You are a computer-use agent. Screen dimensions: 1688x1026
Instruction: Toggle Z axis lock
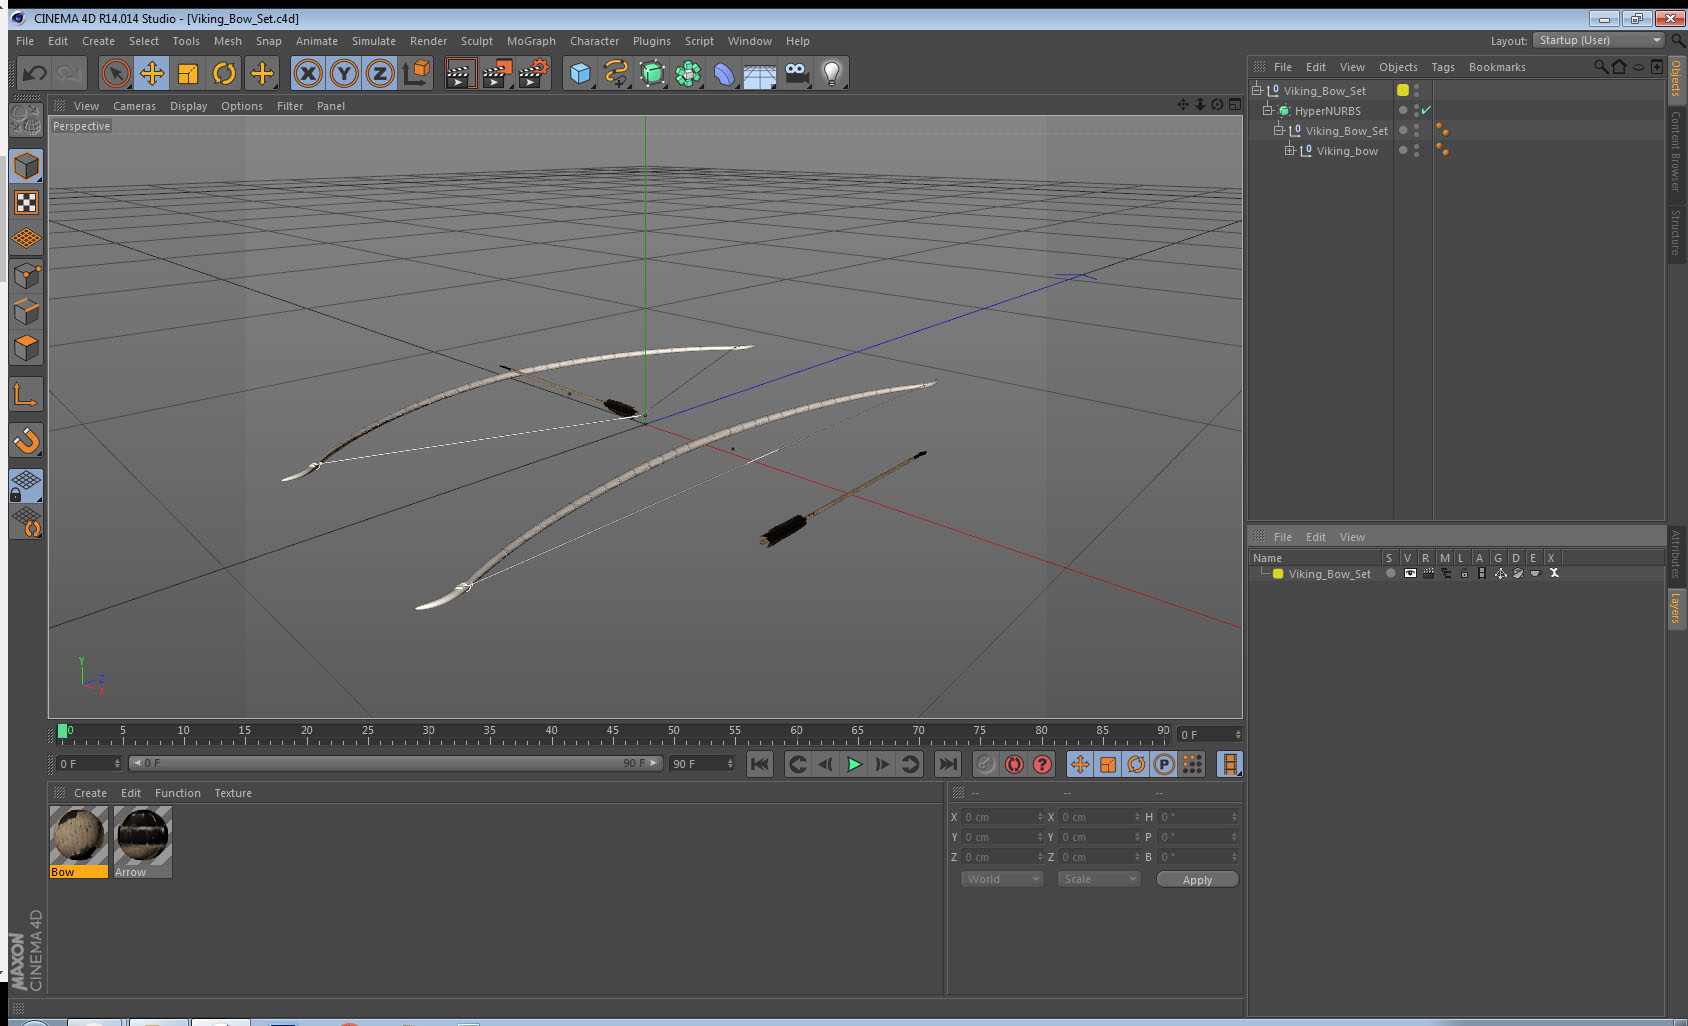[380, 73]
